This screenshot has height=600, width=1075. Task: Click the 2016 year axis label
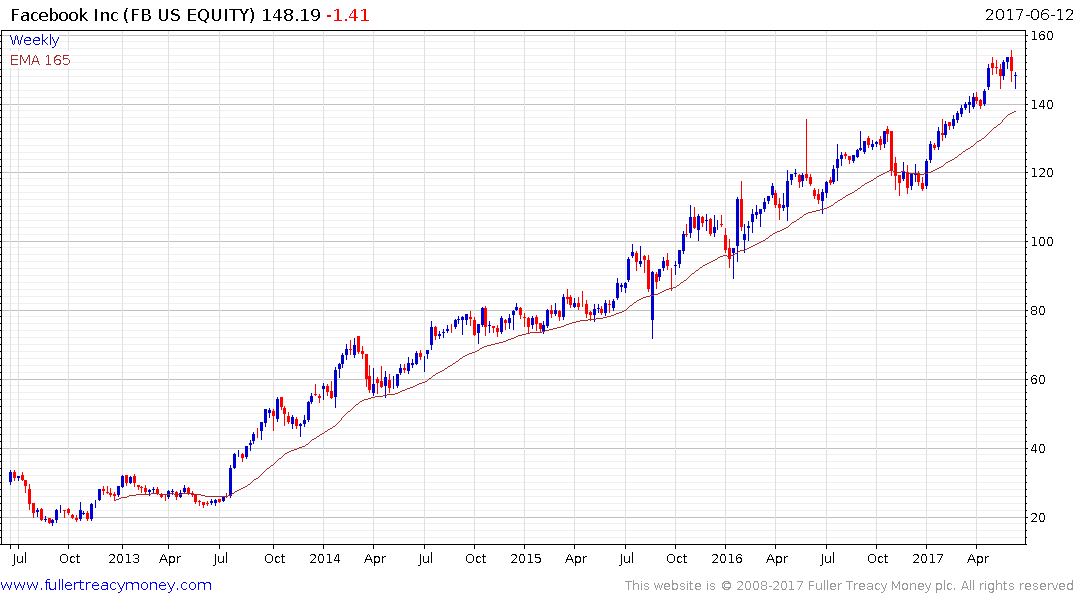pos(727,558)
